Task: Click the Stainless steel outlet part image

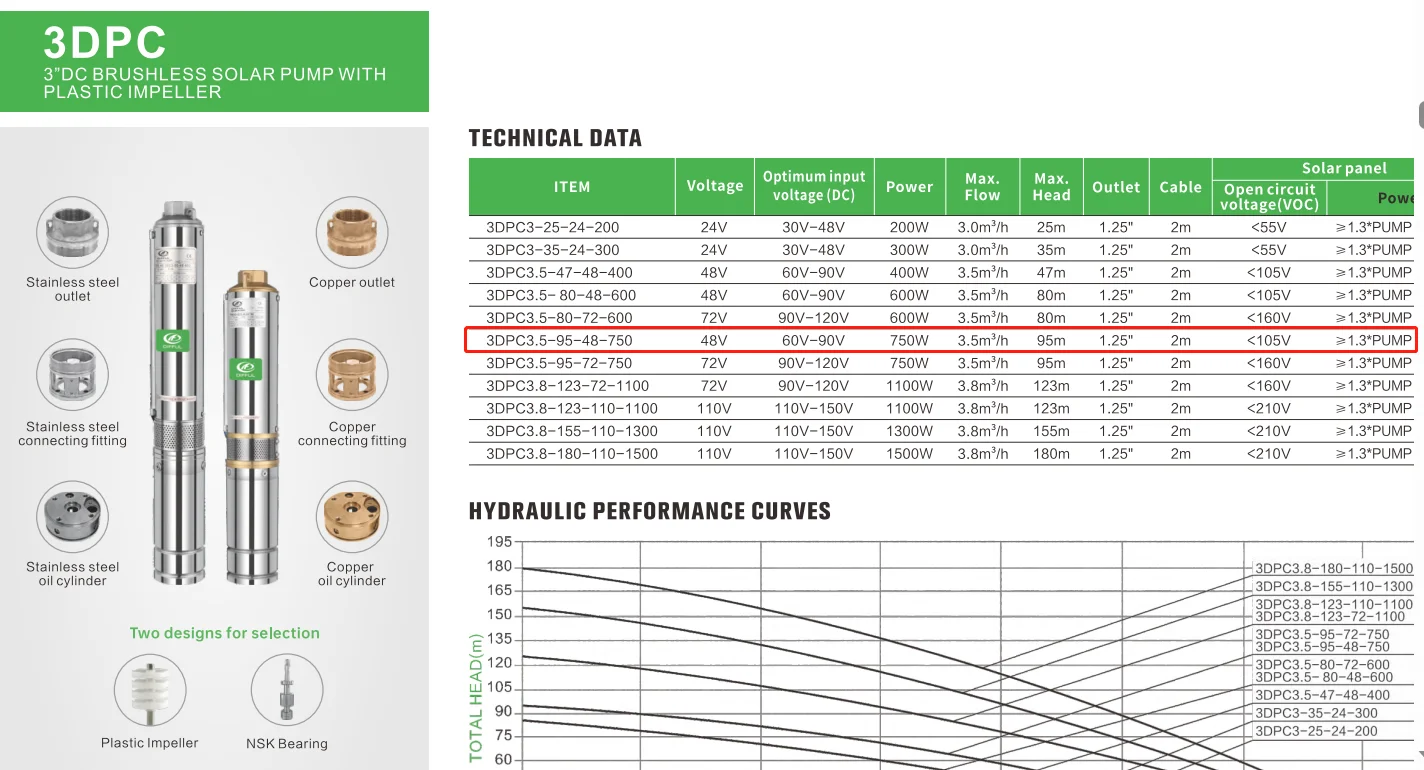Action: point(72,231)
